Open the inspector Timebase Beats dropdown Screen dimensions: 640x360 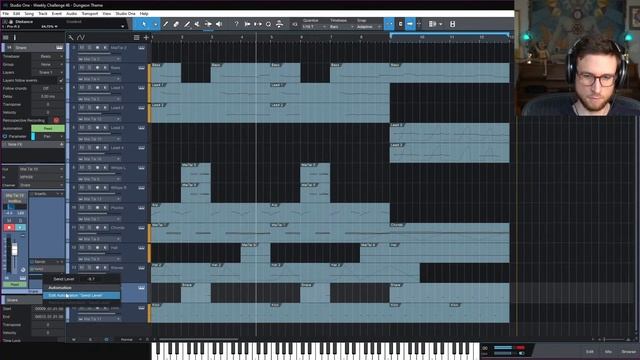[48, 56]
